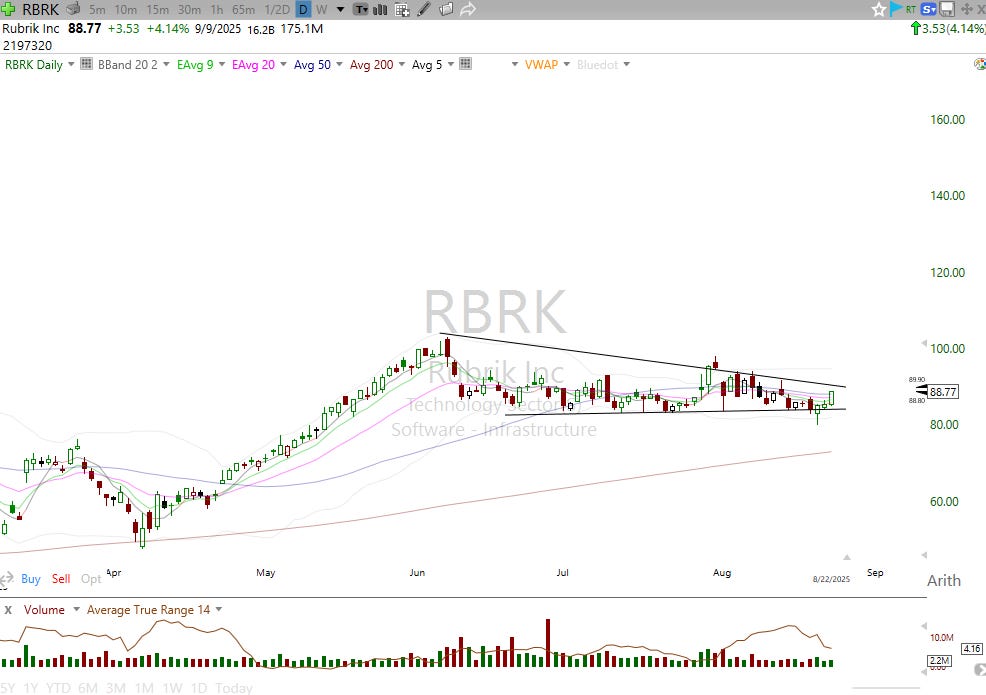This screenshot has width=986, height=695.
Task: Set chart range to 1M
Action: tap(144, 688)
